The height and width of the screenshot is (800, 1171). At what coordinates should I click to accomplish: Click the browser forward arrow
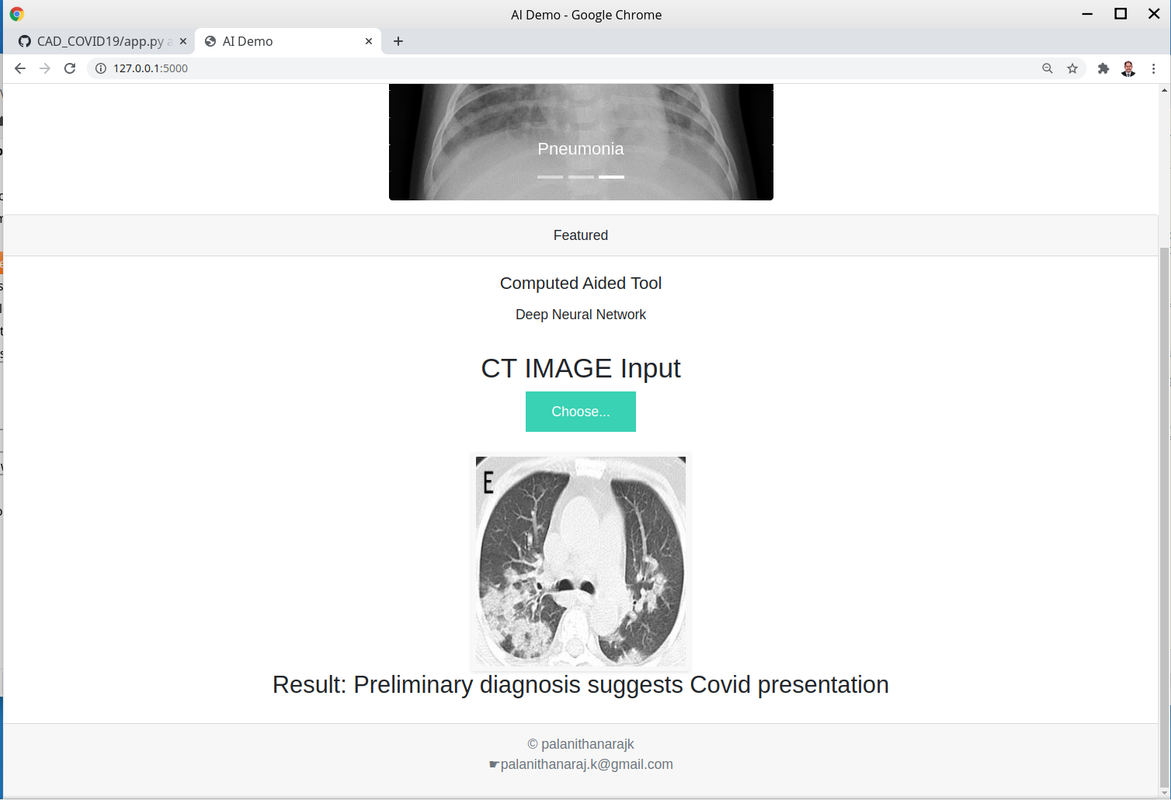45,68
